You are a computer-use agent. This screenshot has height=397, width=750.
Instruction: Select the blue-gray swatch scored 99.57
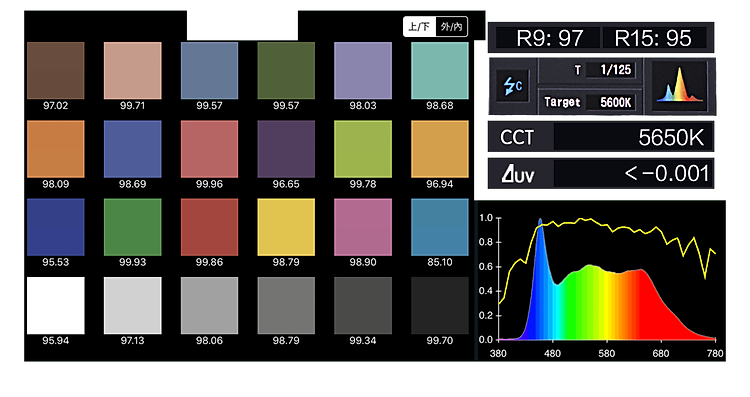point(210,70)
